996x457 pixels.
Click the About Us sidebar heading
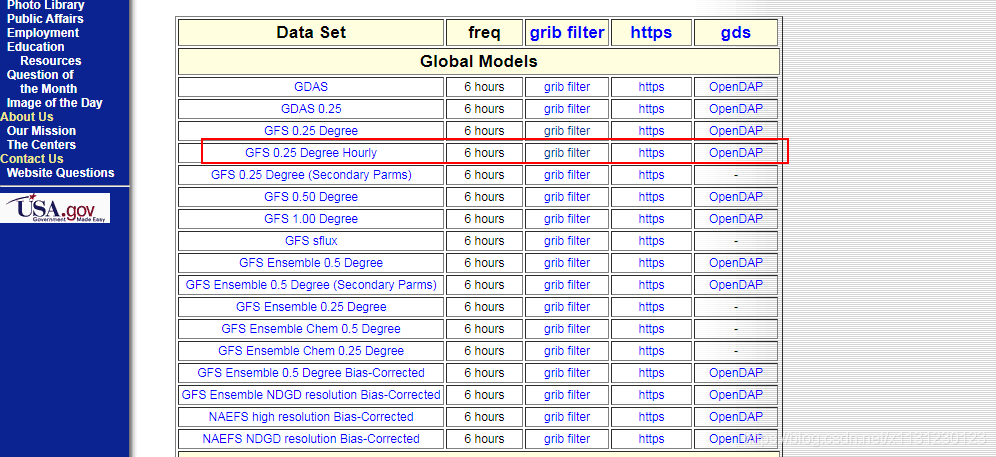coord(27,117)
